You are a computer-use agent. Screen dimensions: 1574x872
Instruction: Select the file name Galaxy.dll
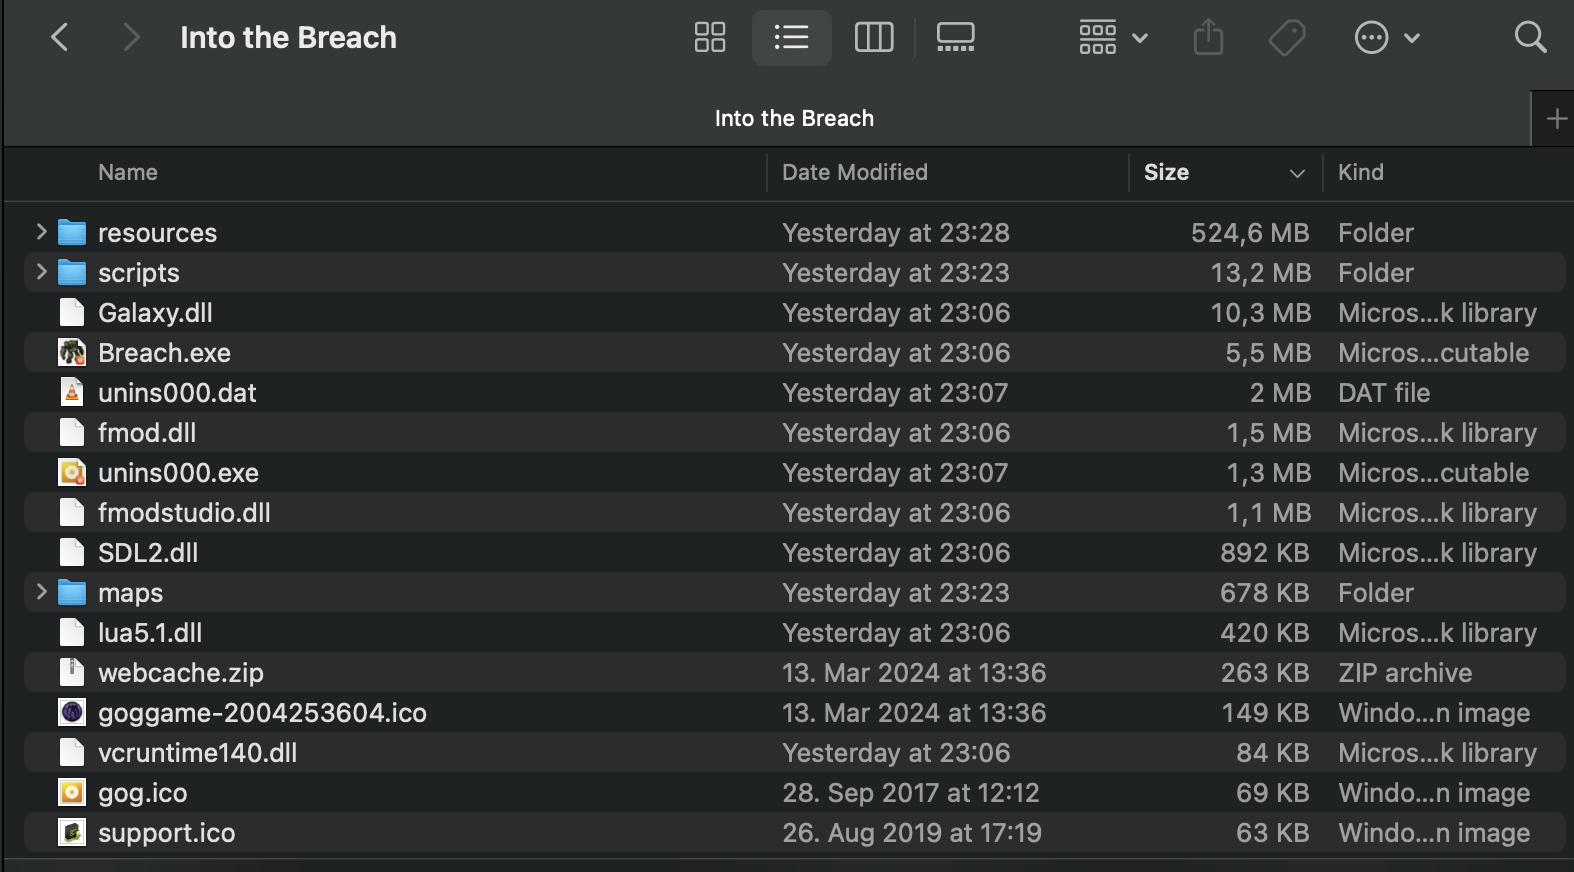click(155, 313)
